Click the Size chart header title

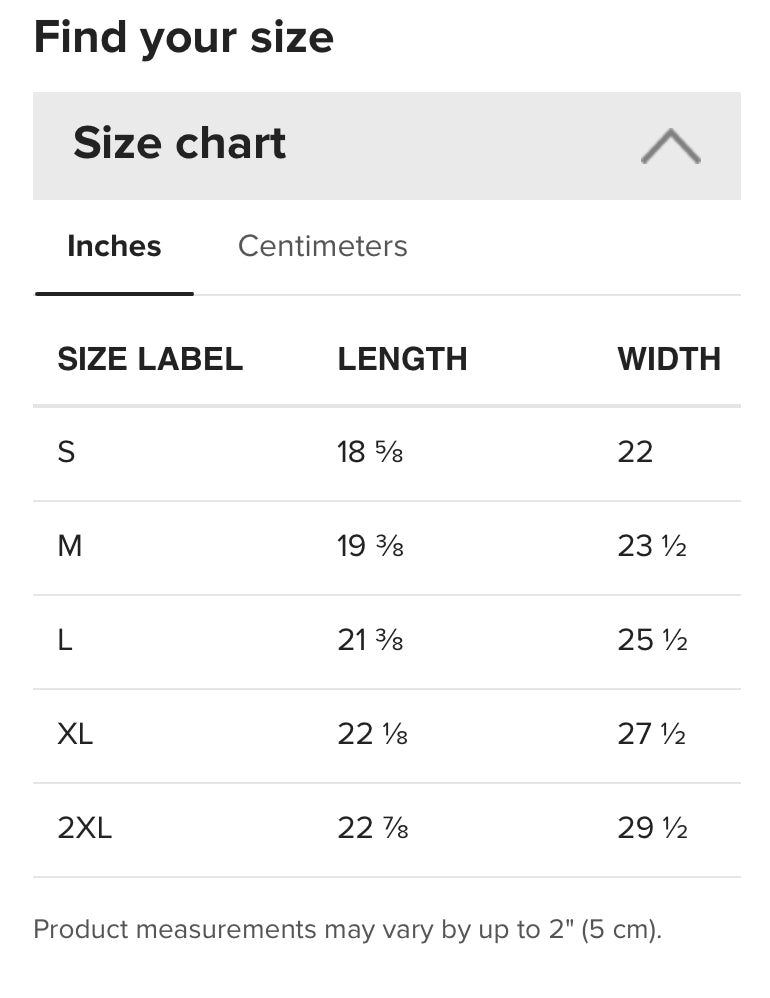click(x=180, y=143)
